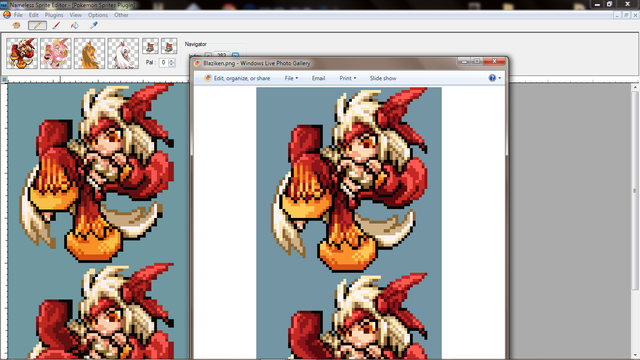640x360 pixels.
Task: Click Email in Photo Gallery toolbar
Action: point(318,78)
